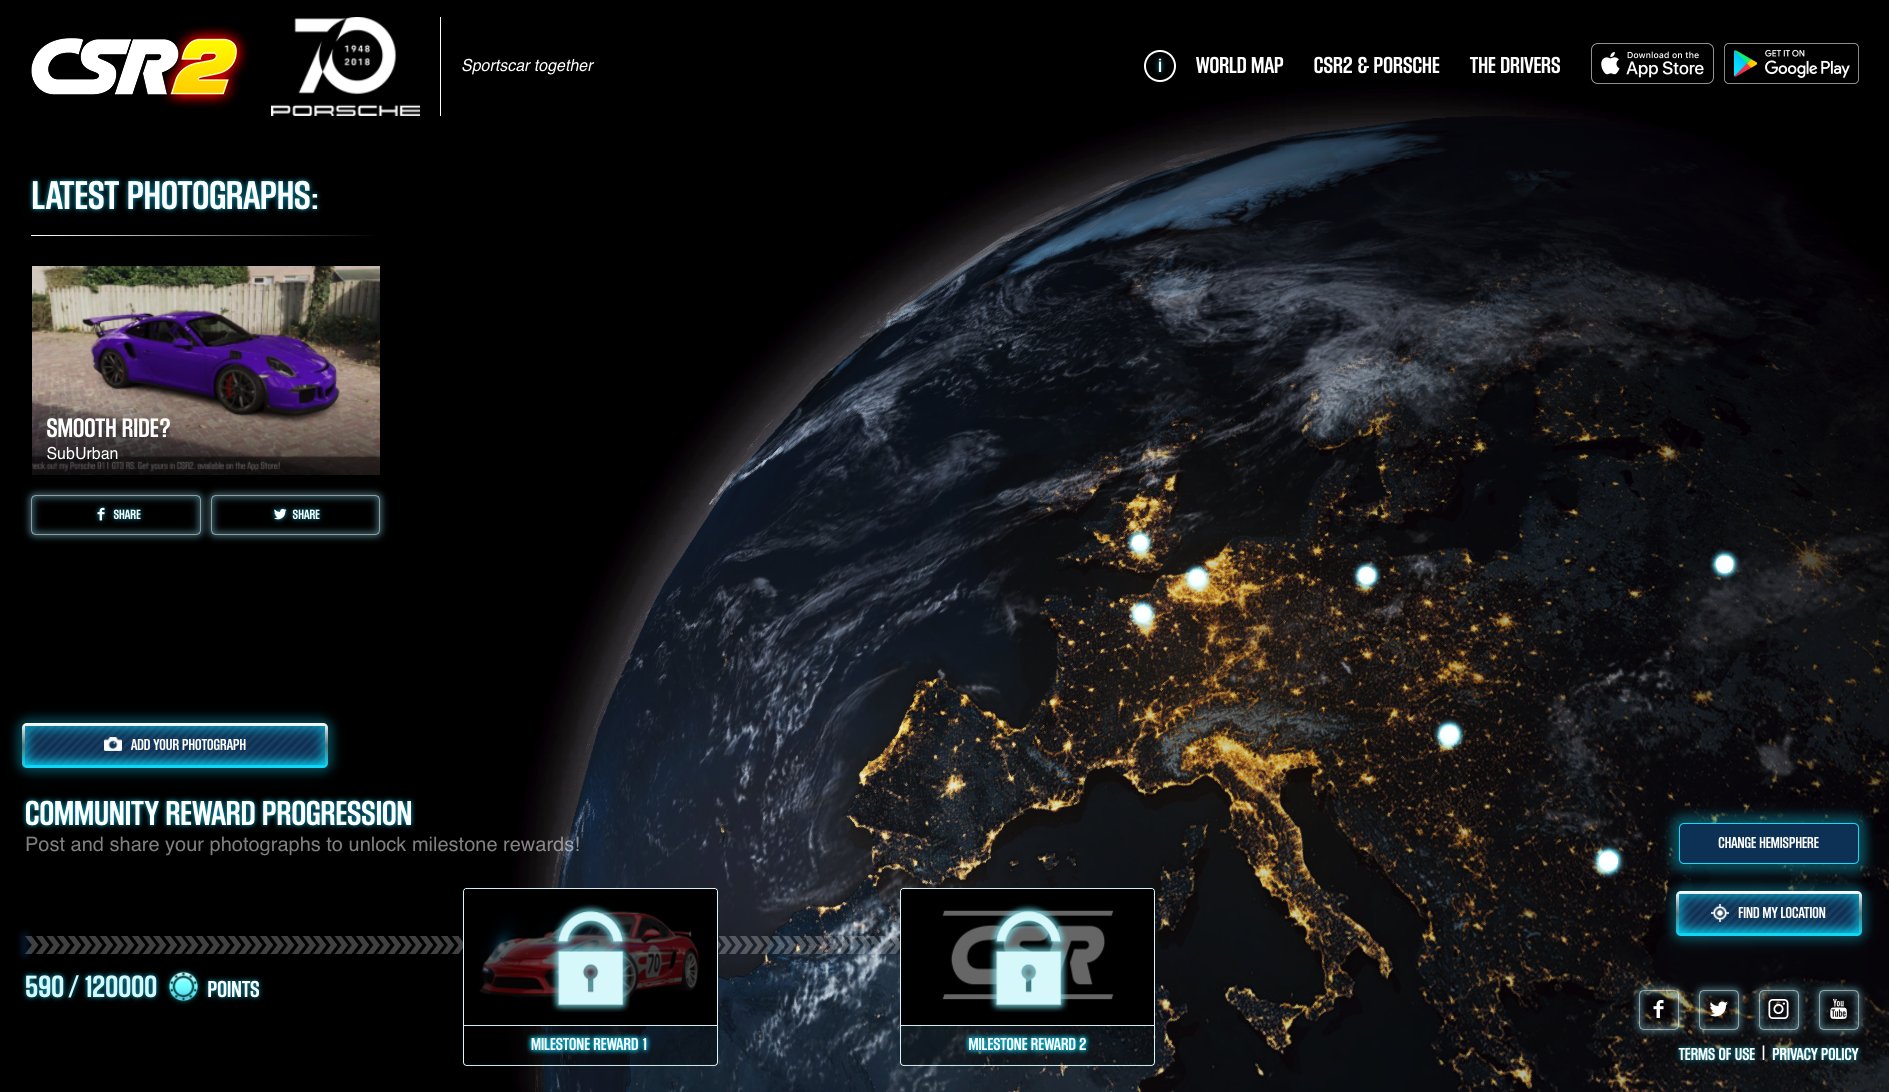Image resolution: width=1889 pixels, height=1092 pixels.
Task: Open the Terms of Use link
Action: coord(1716,1054)
